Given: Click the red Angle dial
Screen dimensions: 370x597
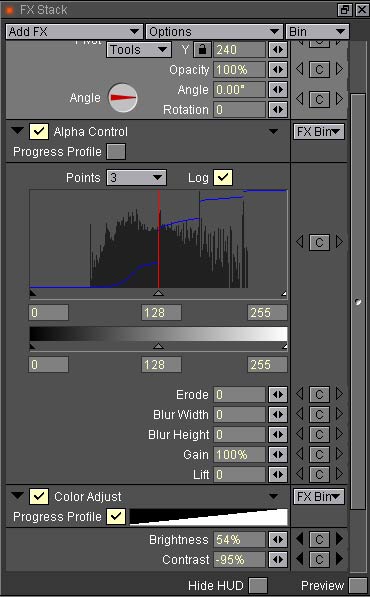Looking at the screenshot, I should [123, 98].
